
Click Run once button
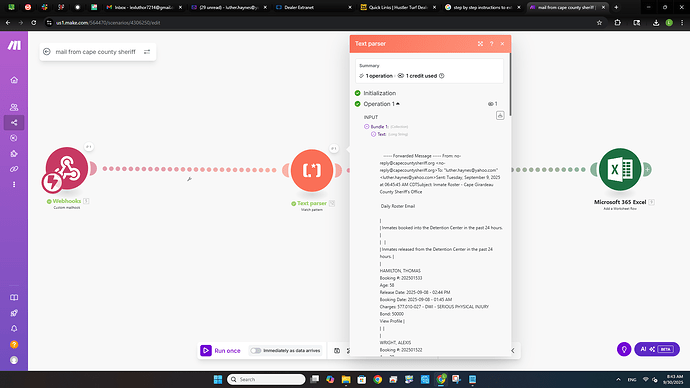coord(220,351)
